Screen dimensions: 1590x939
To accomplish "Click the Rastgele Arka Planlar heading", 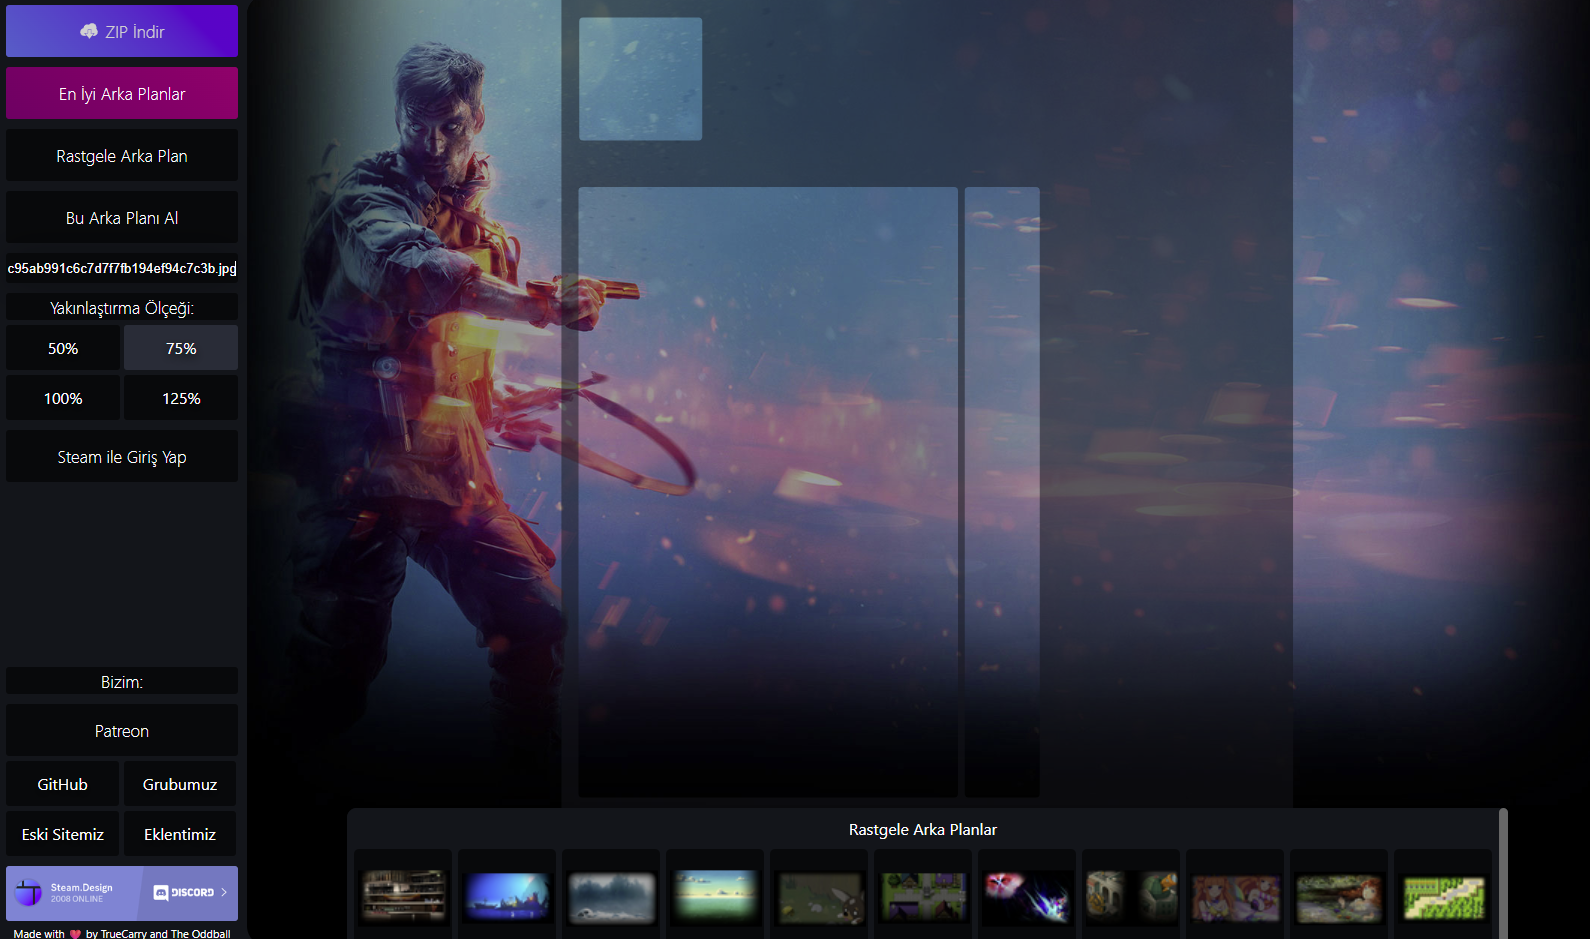I will 923,829.
